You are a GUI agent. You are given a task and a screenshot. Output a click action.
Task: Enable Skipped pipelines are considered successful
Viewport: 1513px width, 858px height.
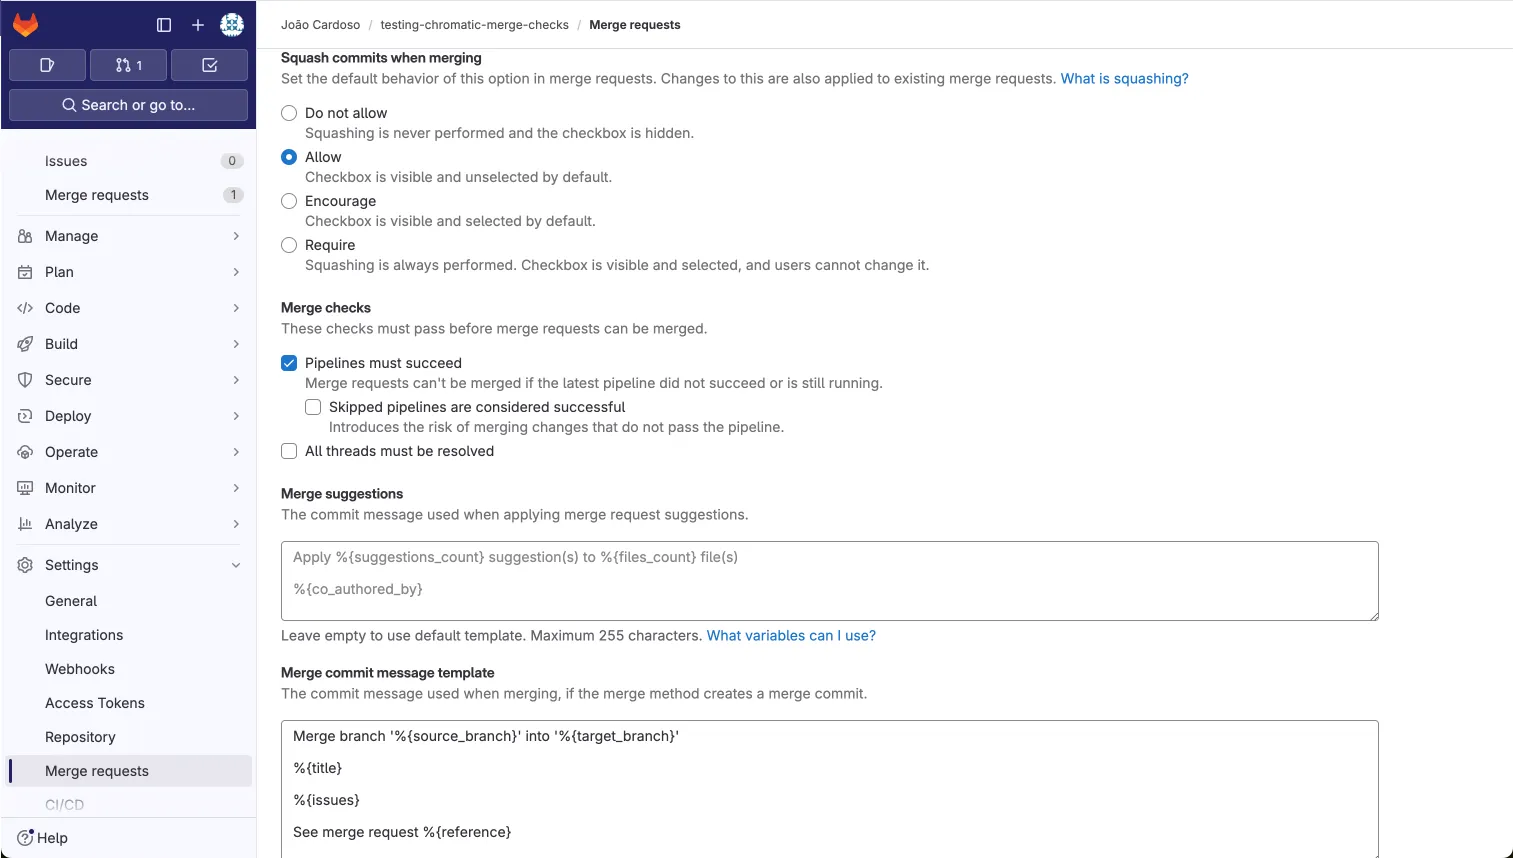click(312, 407)
